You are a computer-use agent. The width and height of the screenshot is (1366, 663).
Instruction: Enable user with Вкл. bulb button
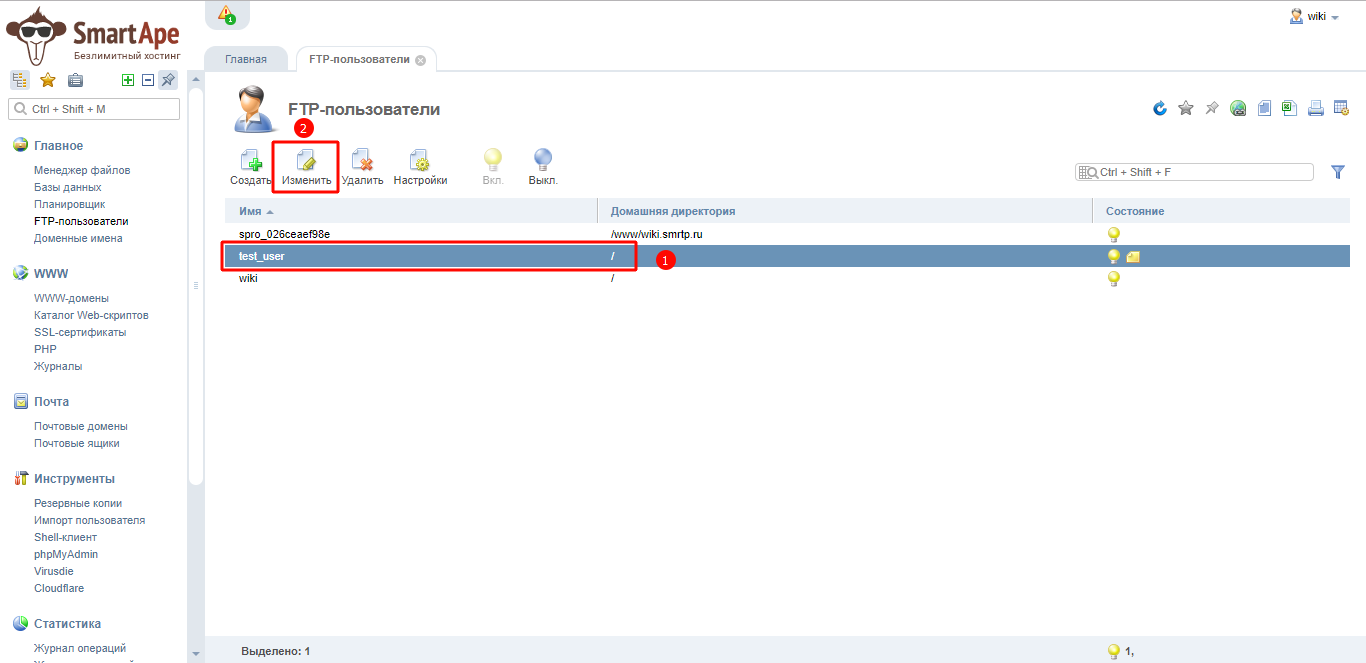click(493, 161)
